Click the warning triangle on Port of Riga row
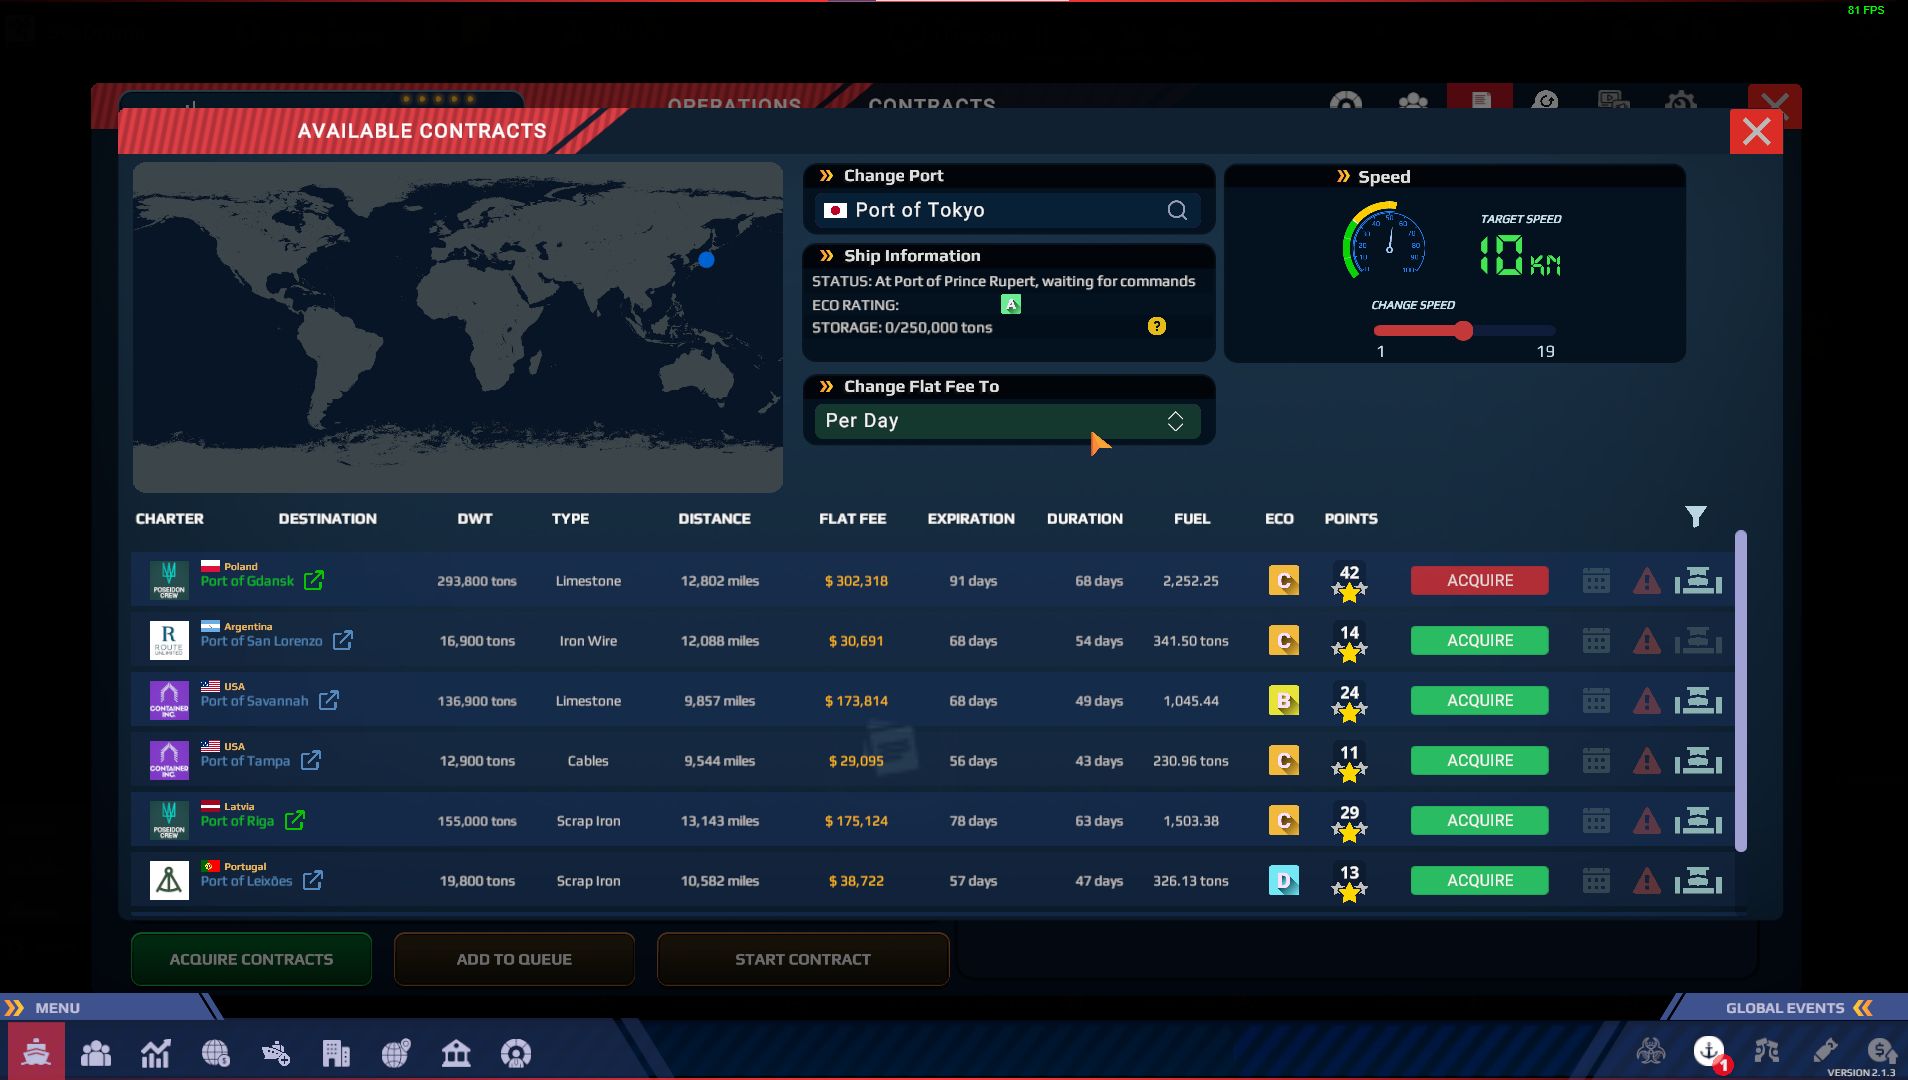This screenshot has height=1080, width=1908. 1646,821
